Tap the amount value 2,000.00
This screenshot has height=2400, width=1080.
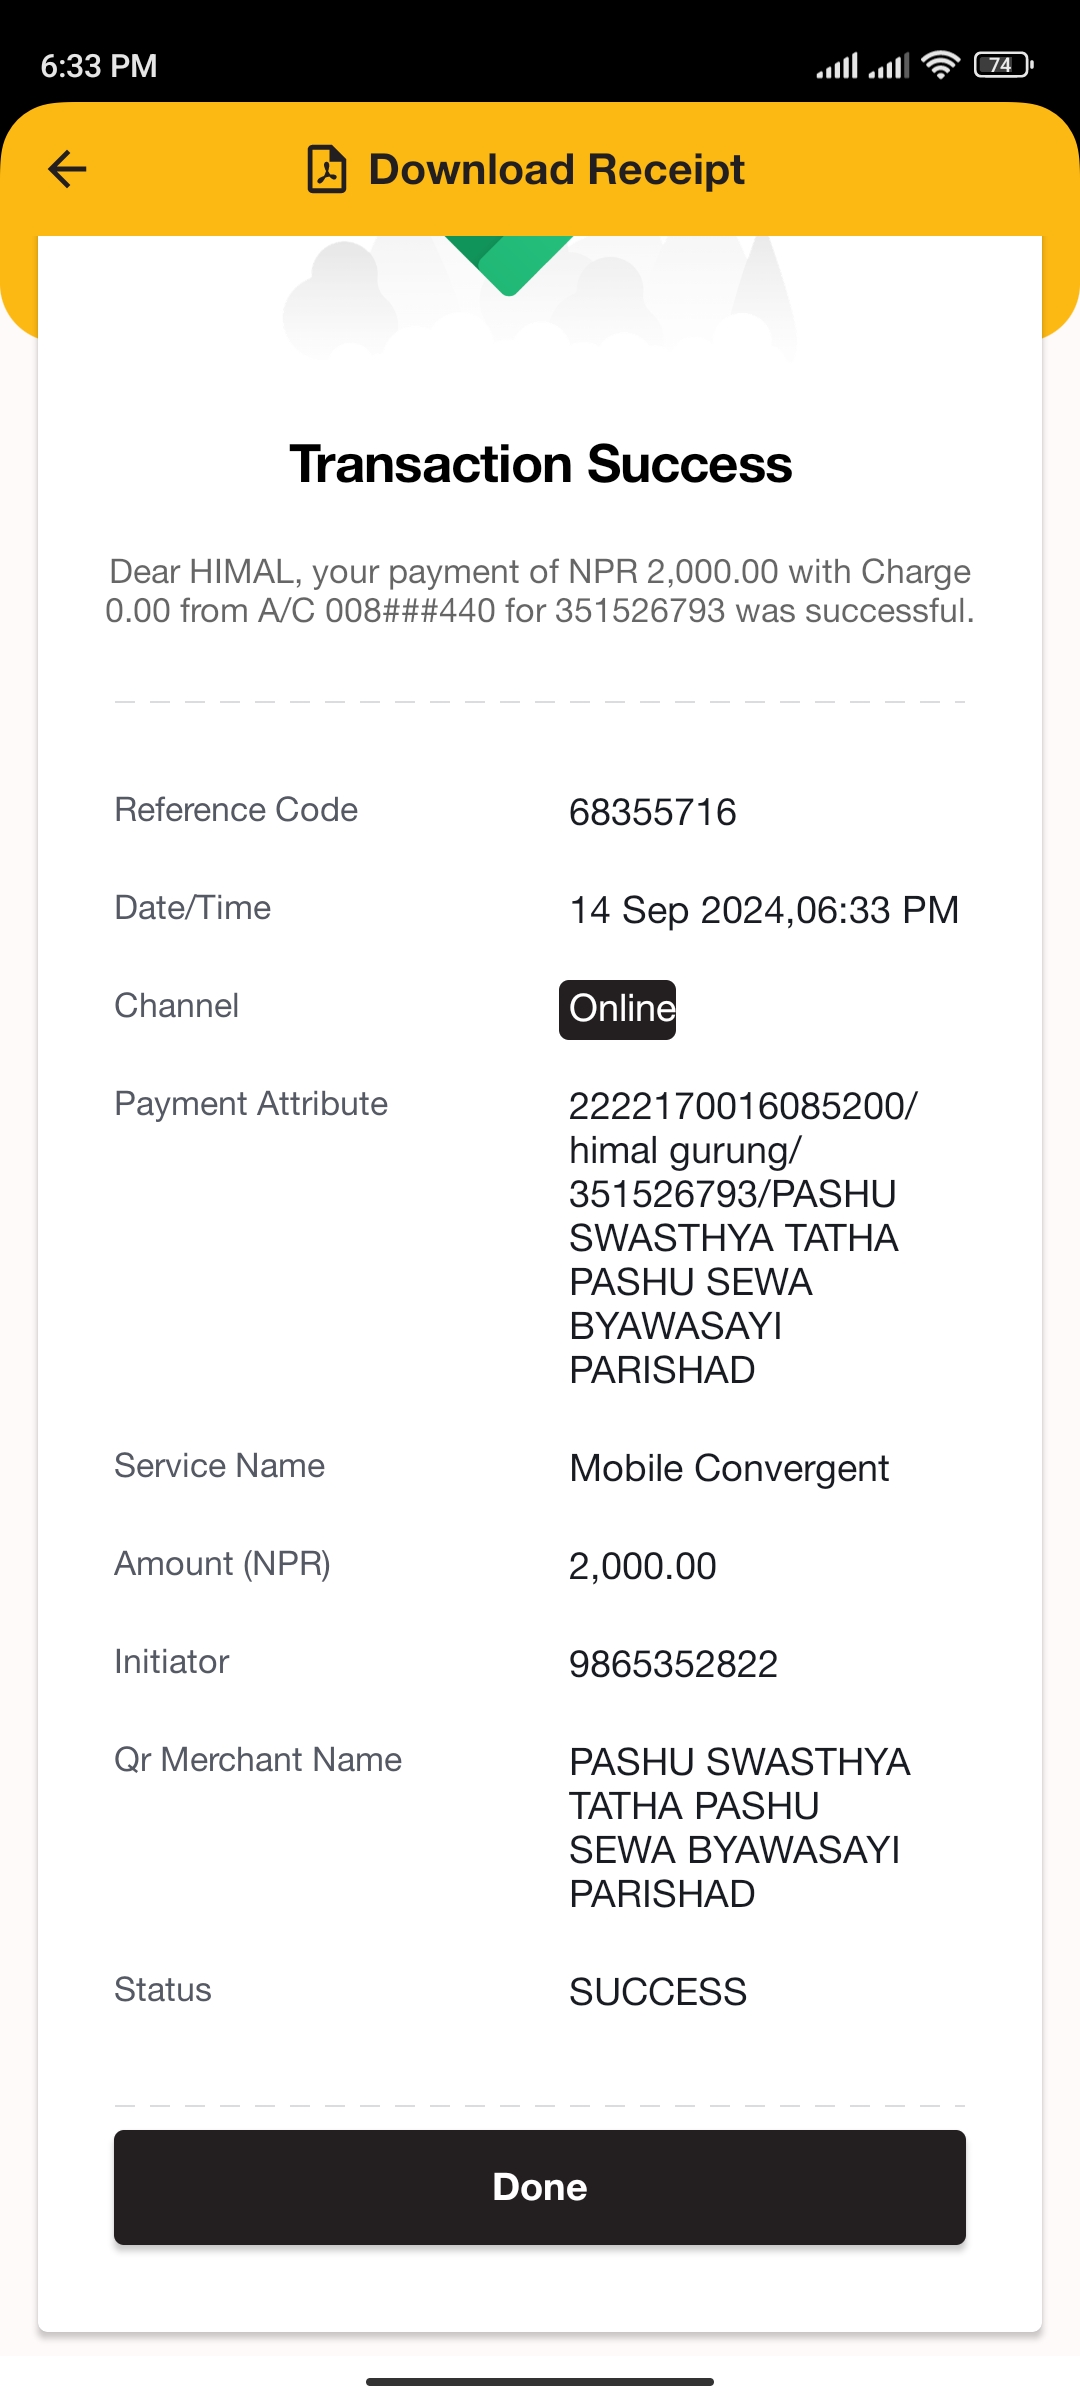pos(643,1566)
